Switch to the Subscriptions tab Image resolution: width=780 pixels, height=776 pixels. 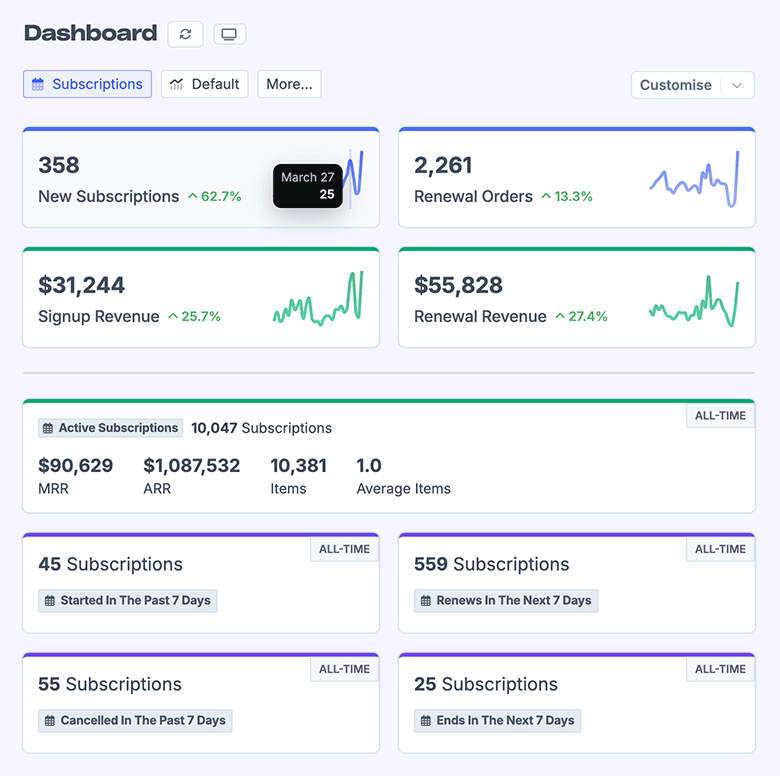87,84
